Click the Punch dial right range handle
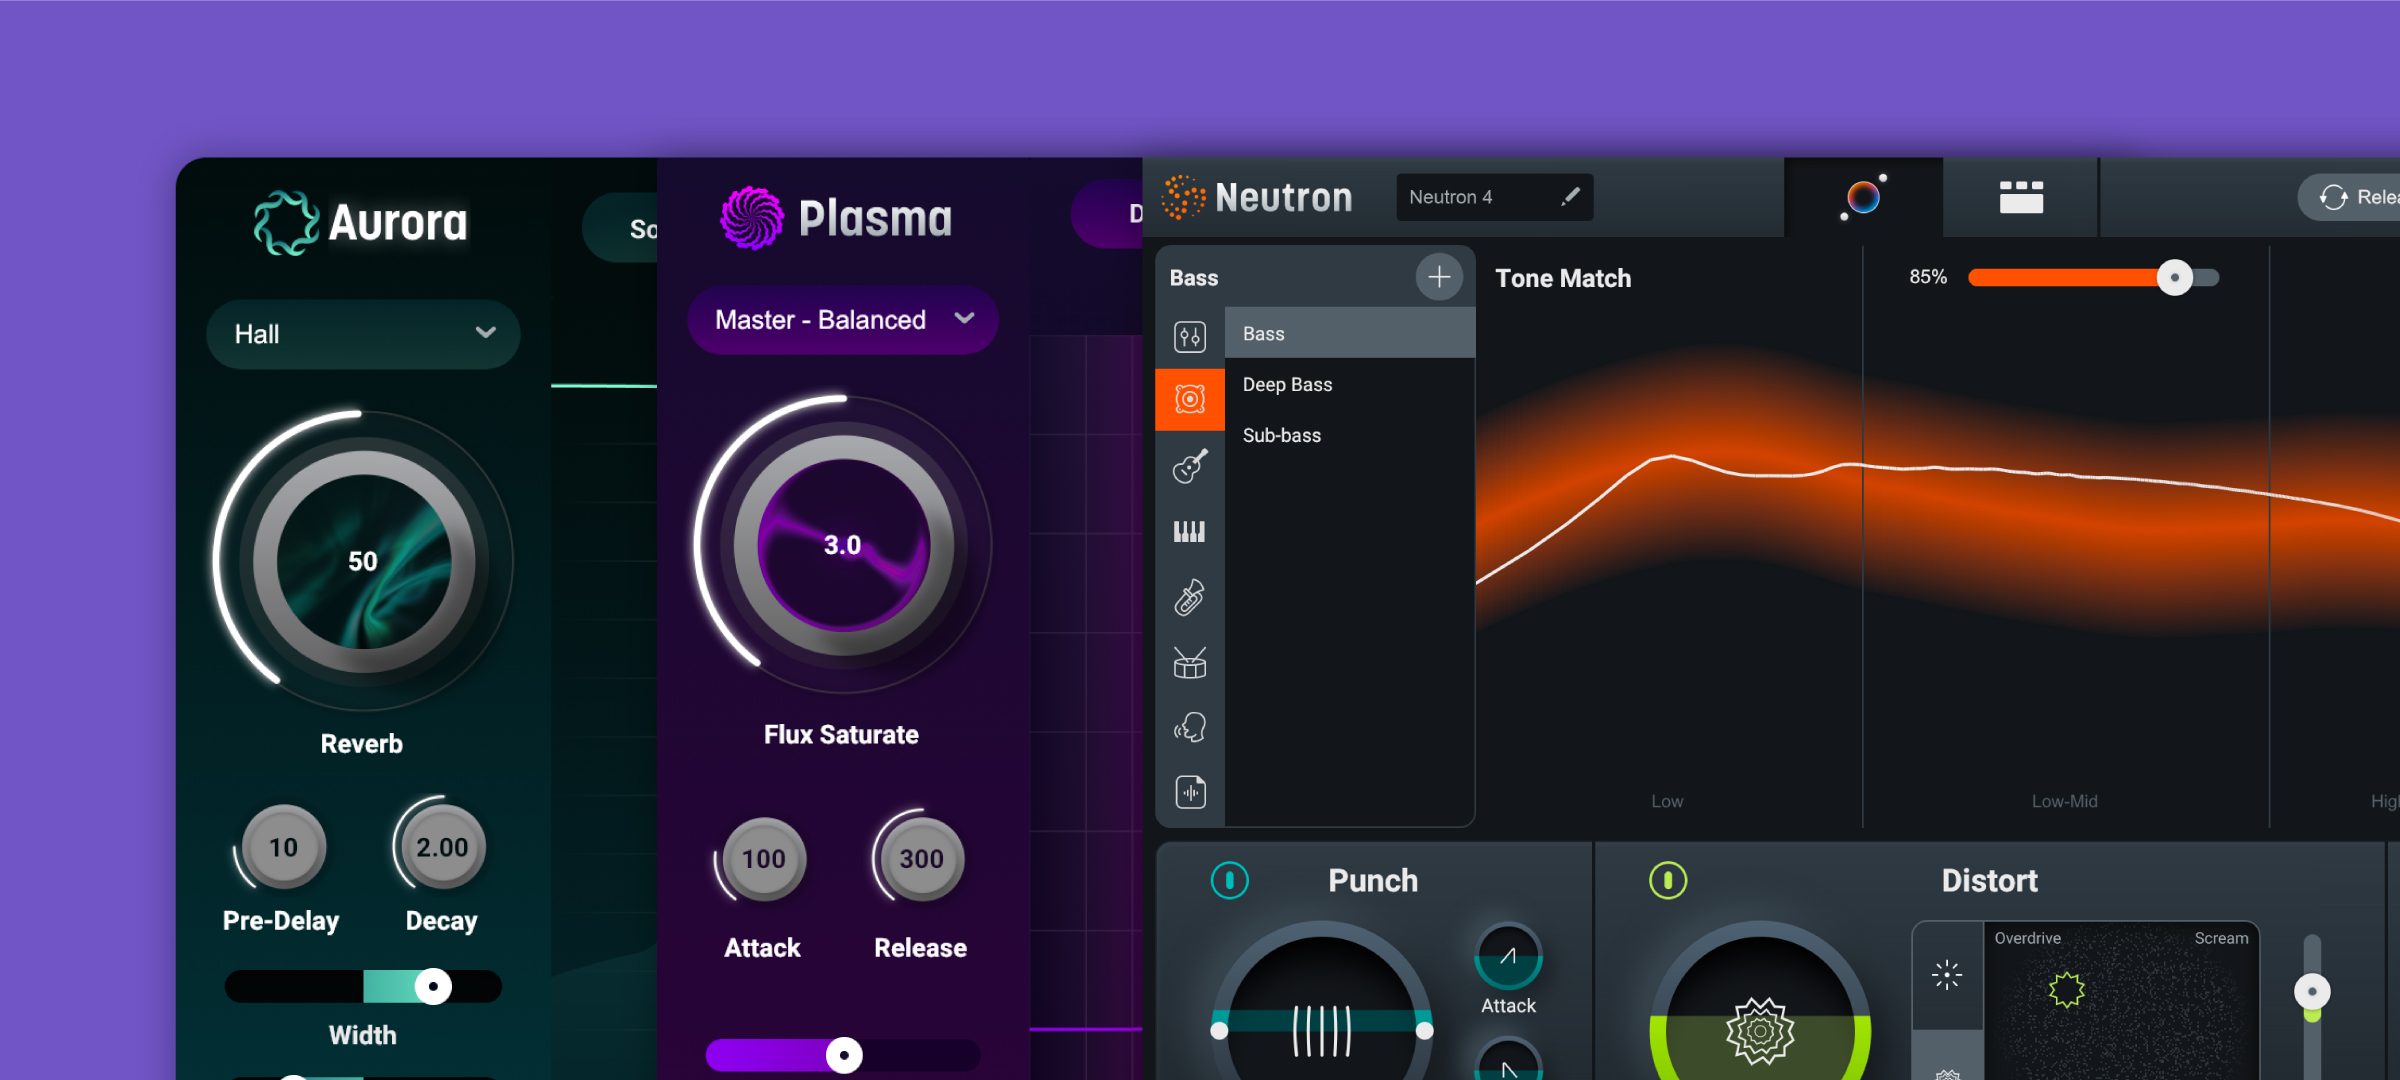Image resolution: width=2400 pixels, height=1080 pixels. [x=1425, y=1030]
